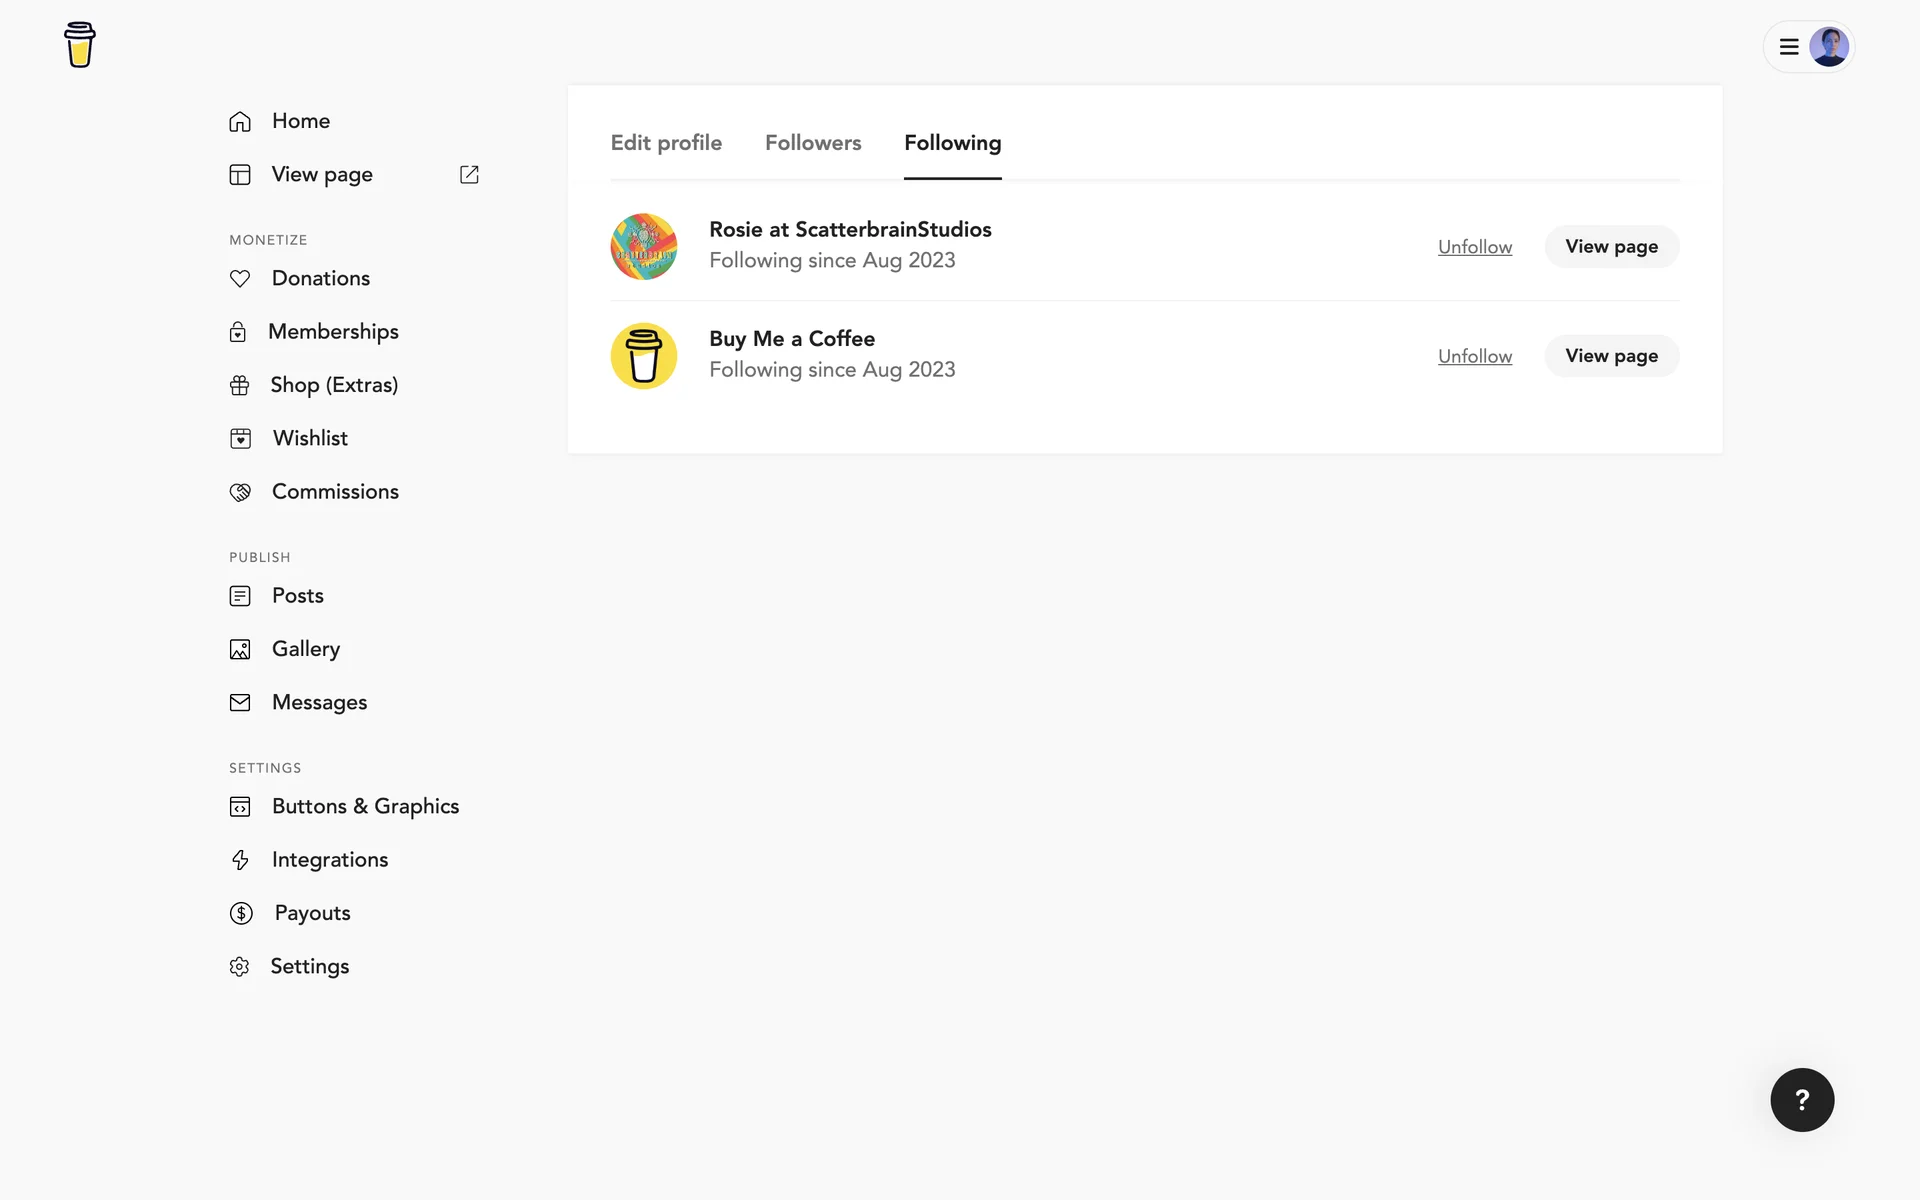View the Buy Me a Coffee page
Viewport: 1920px width, 1200px height.
(1610, 356)
